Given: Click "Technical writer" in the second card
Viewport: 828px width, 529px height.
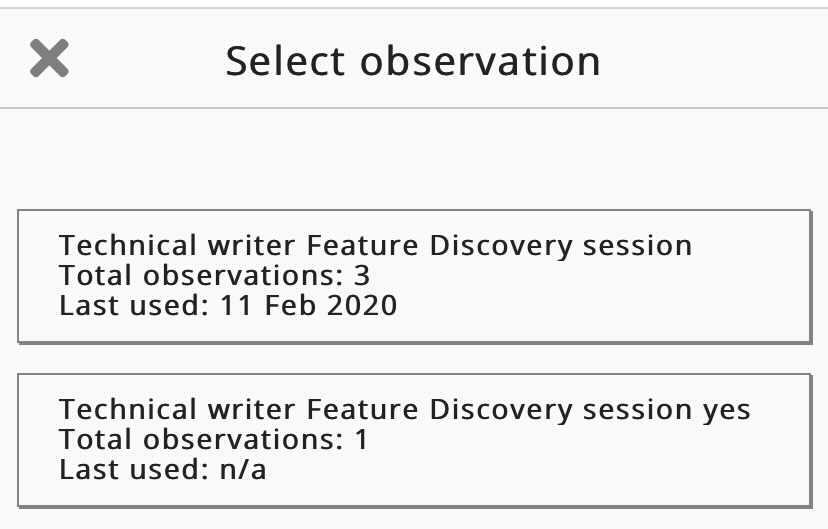Looking at the screenshot, I should [177, 410].
